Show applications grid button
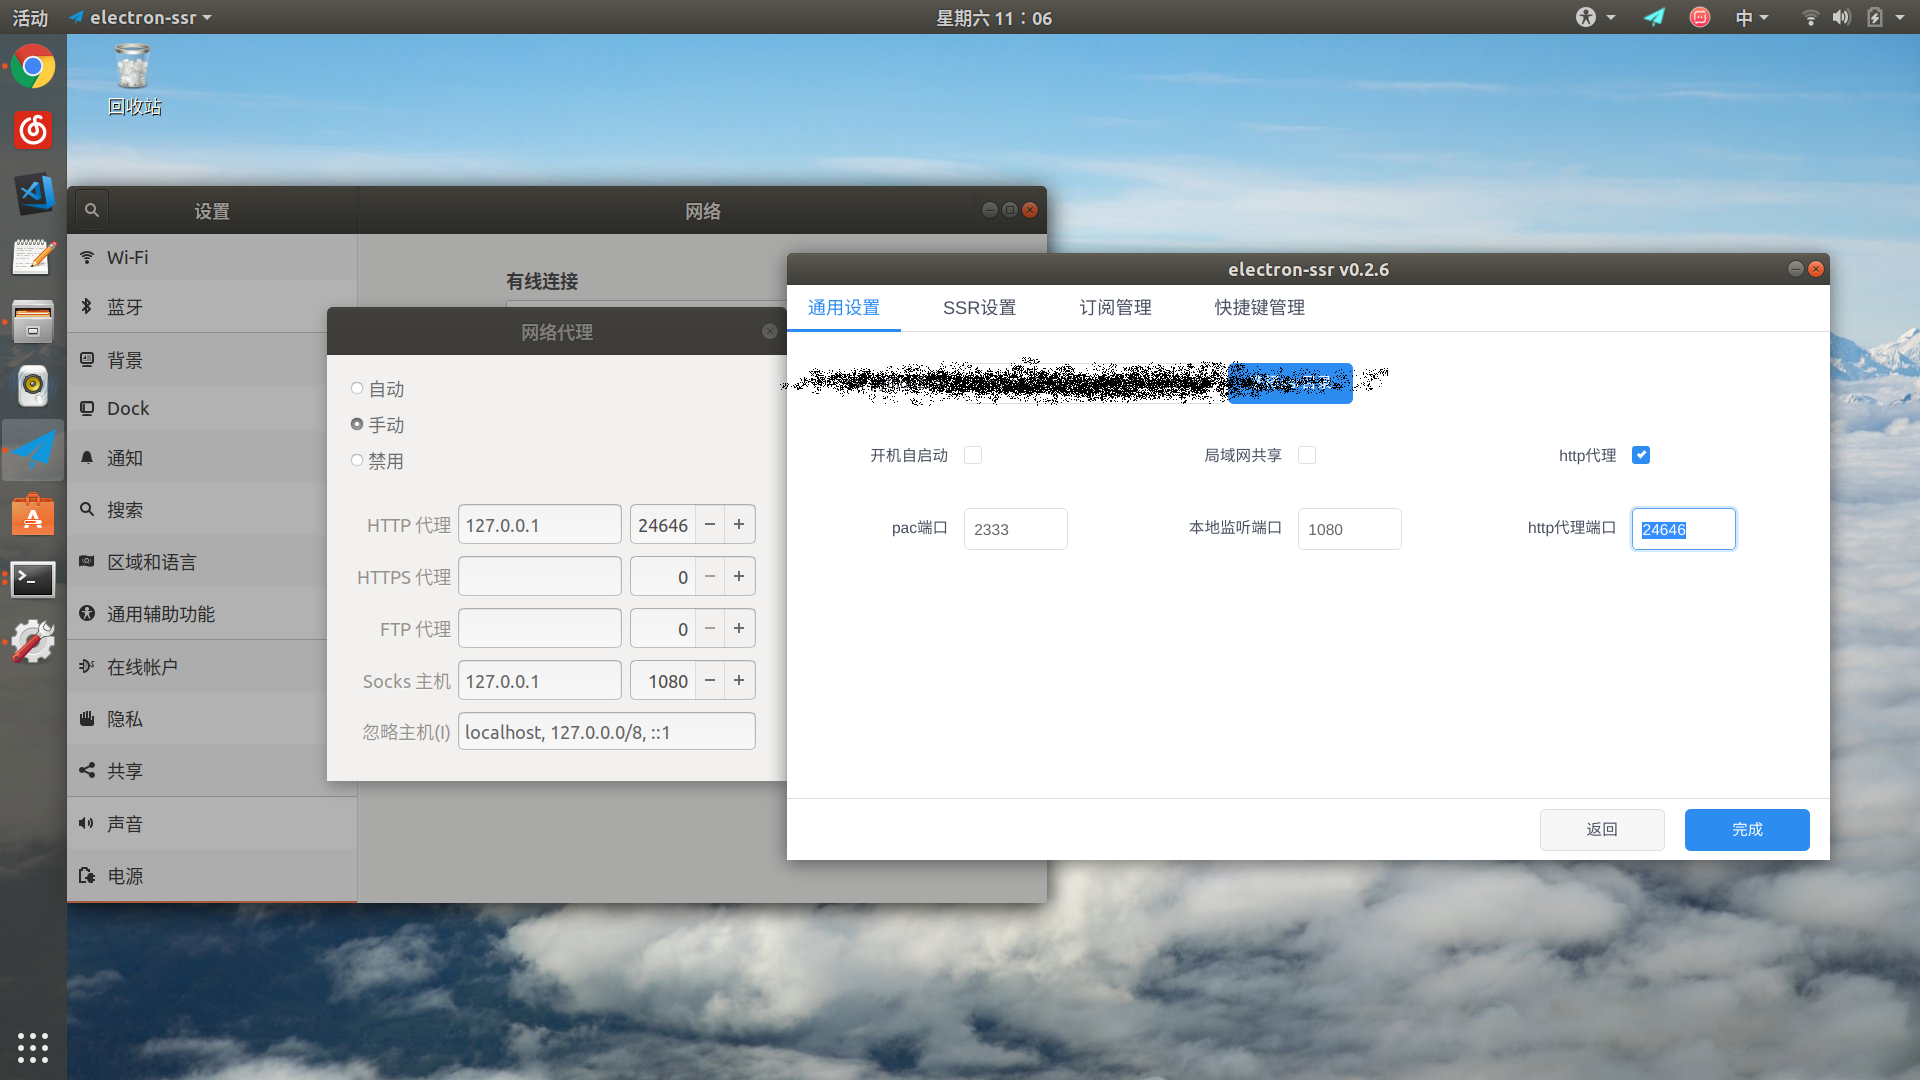 (x=33, y=1047)
